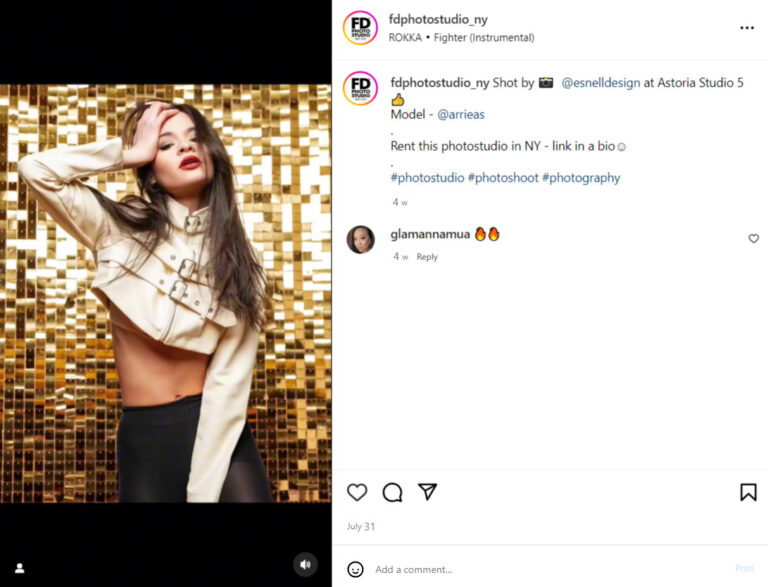Open ROKKA Fighter audio track link
The height and width of the screenshot is (587, 768).
coord(461,38)
